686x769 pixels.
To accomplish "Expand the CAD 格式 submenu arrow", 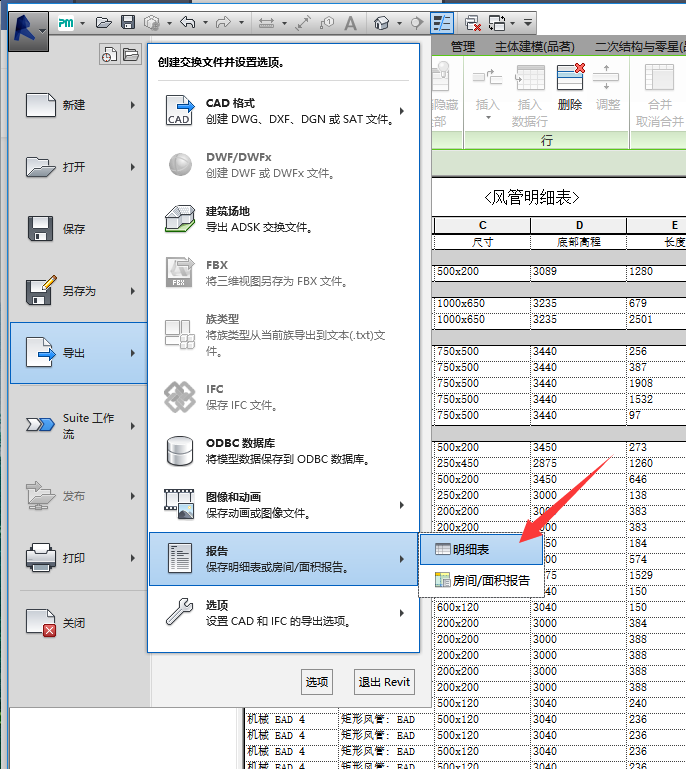I will (x=402, y=111).
